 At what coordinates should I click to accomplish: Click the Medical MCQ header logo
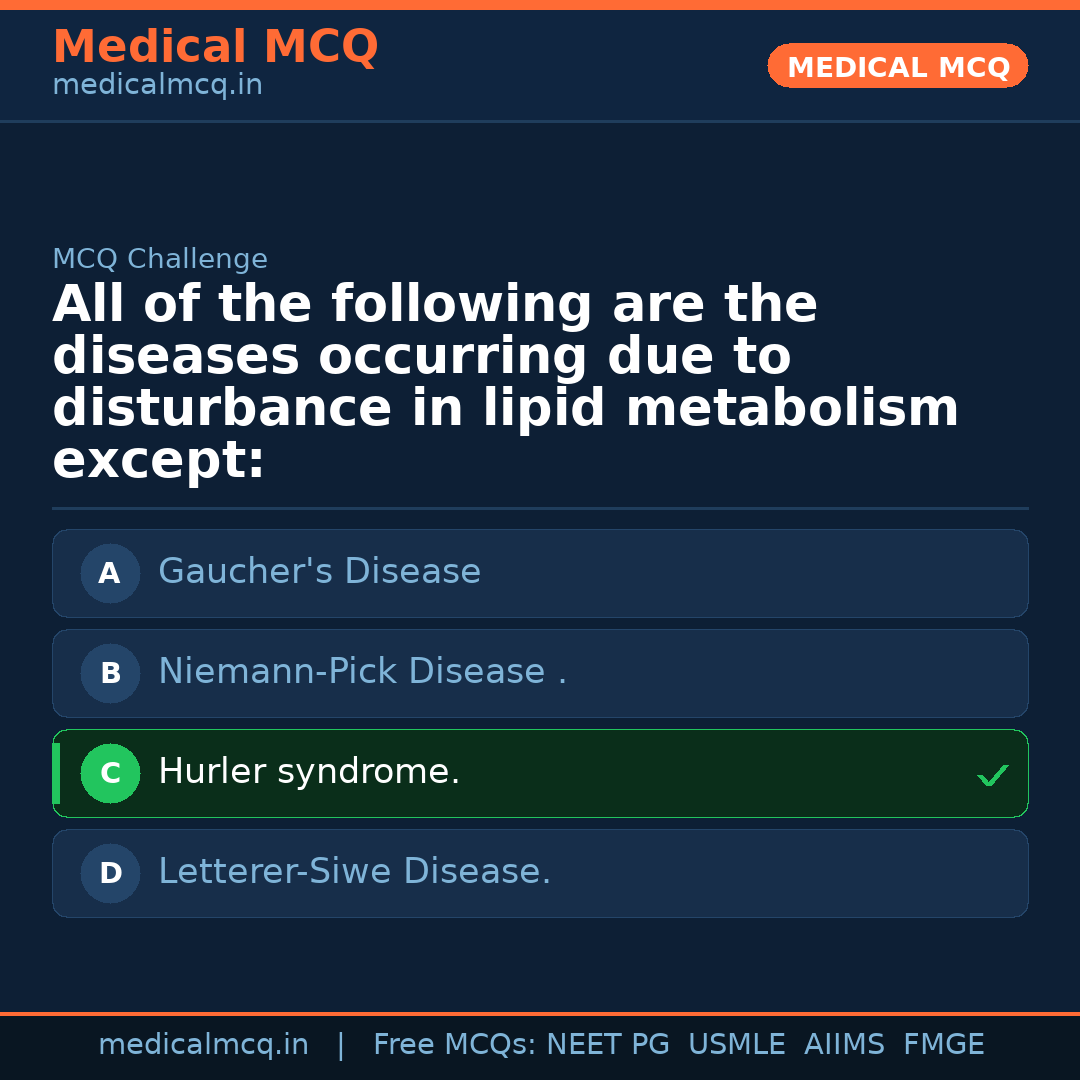pyautogui.click(x=215, y=47)
